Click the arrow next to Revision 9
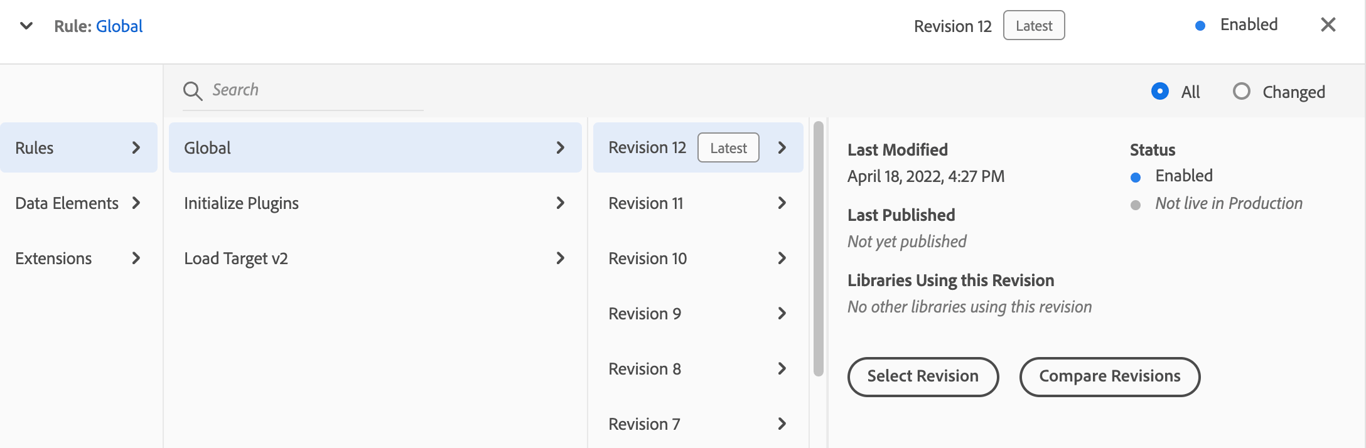This screenshot has height=448, width=1366. [782, 313]
